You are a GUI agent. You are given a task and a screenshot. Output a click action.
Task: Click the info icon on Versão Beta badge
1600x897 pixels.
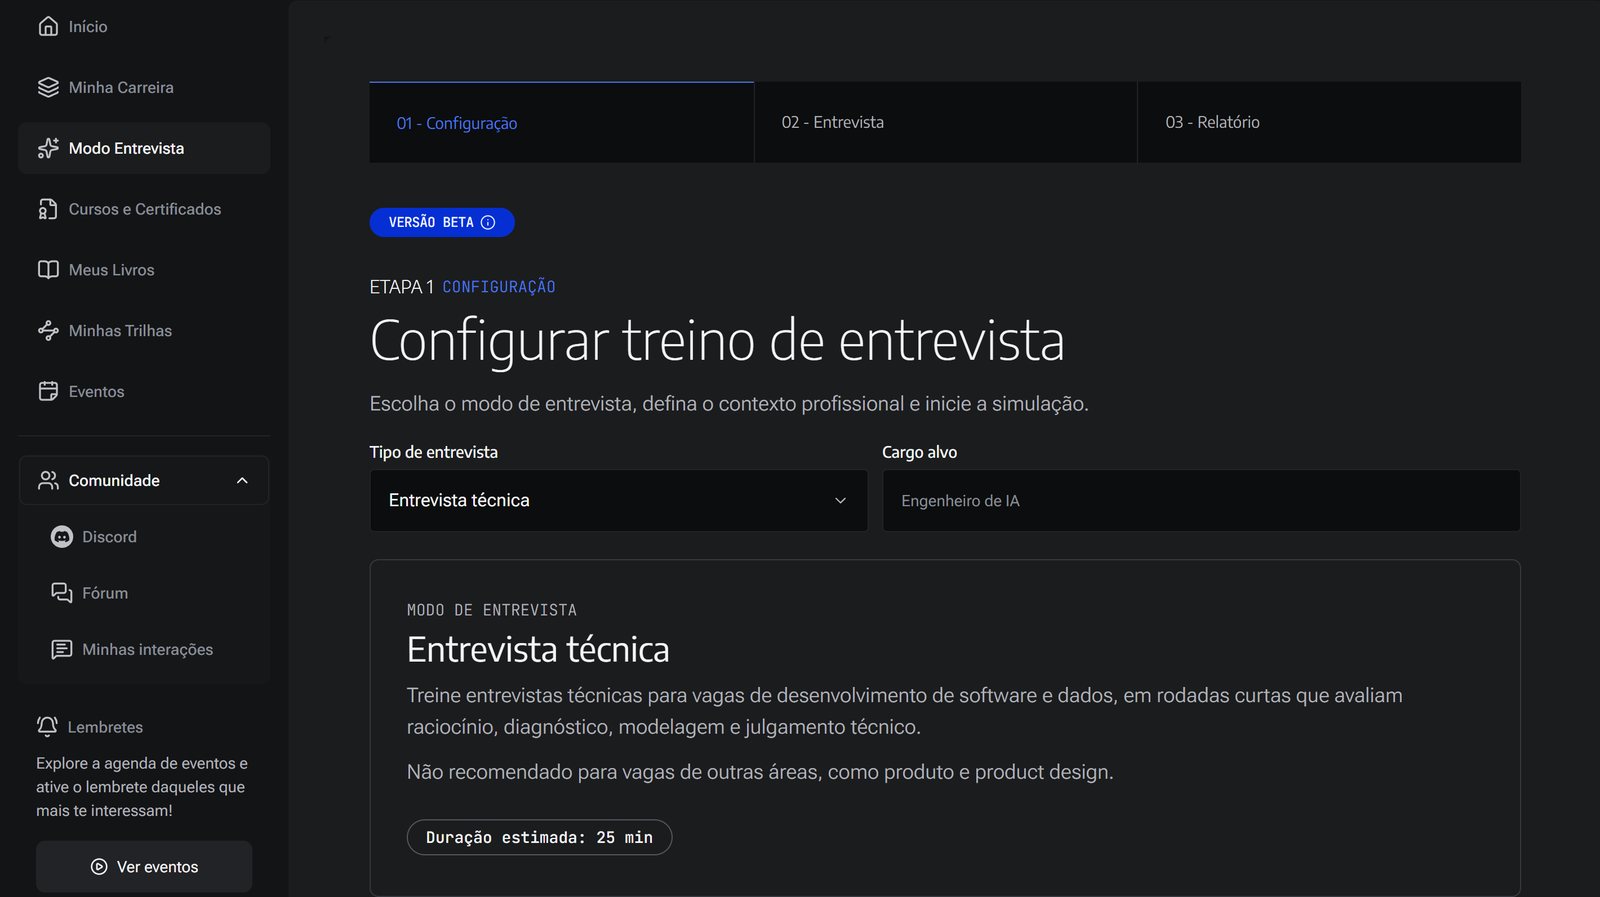488,222
